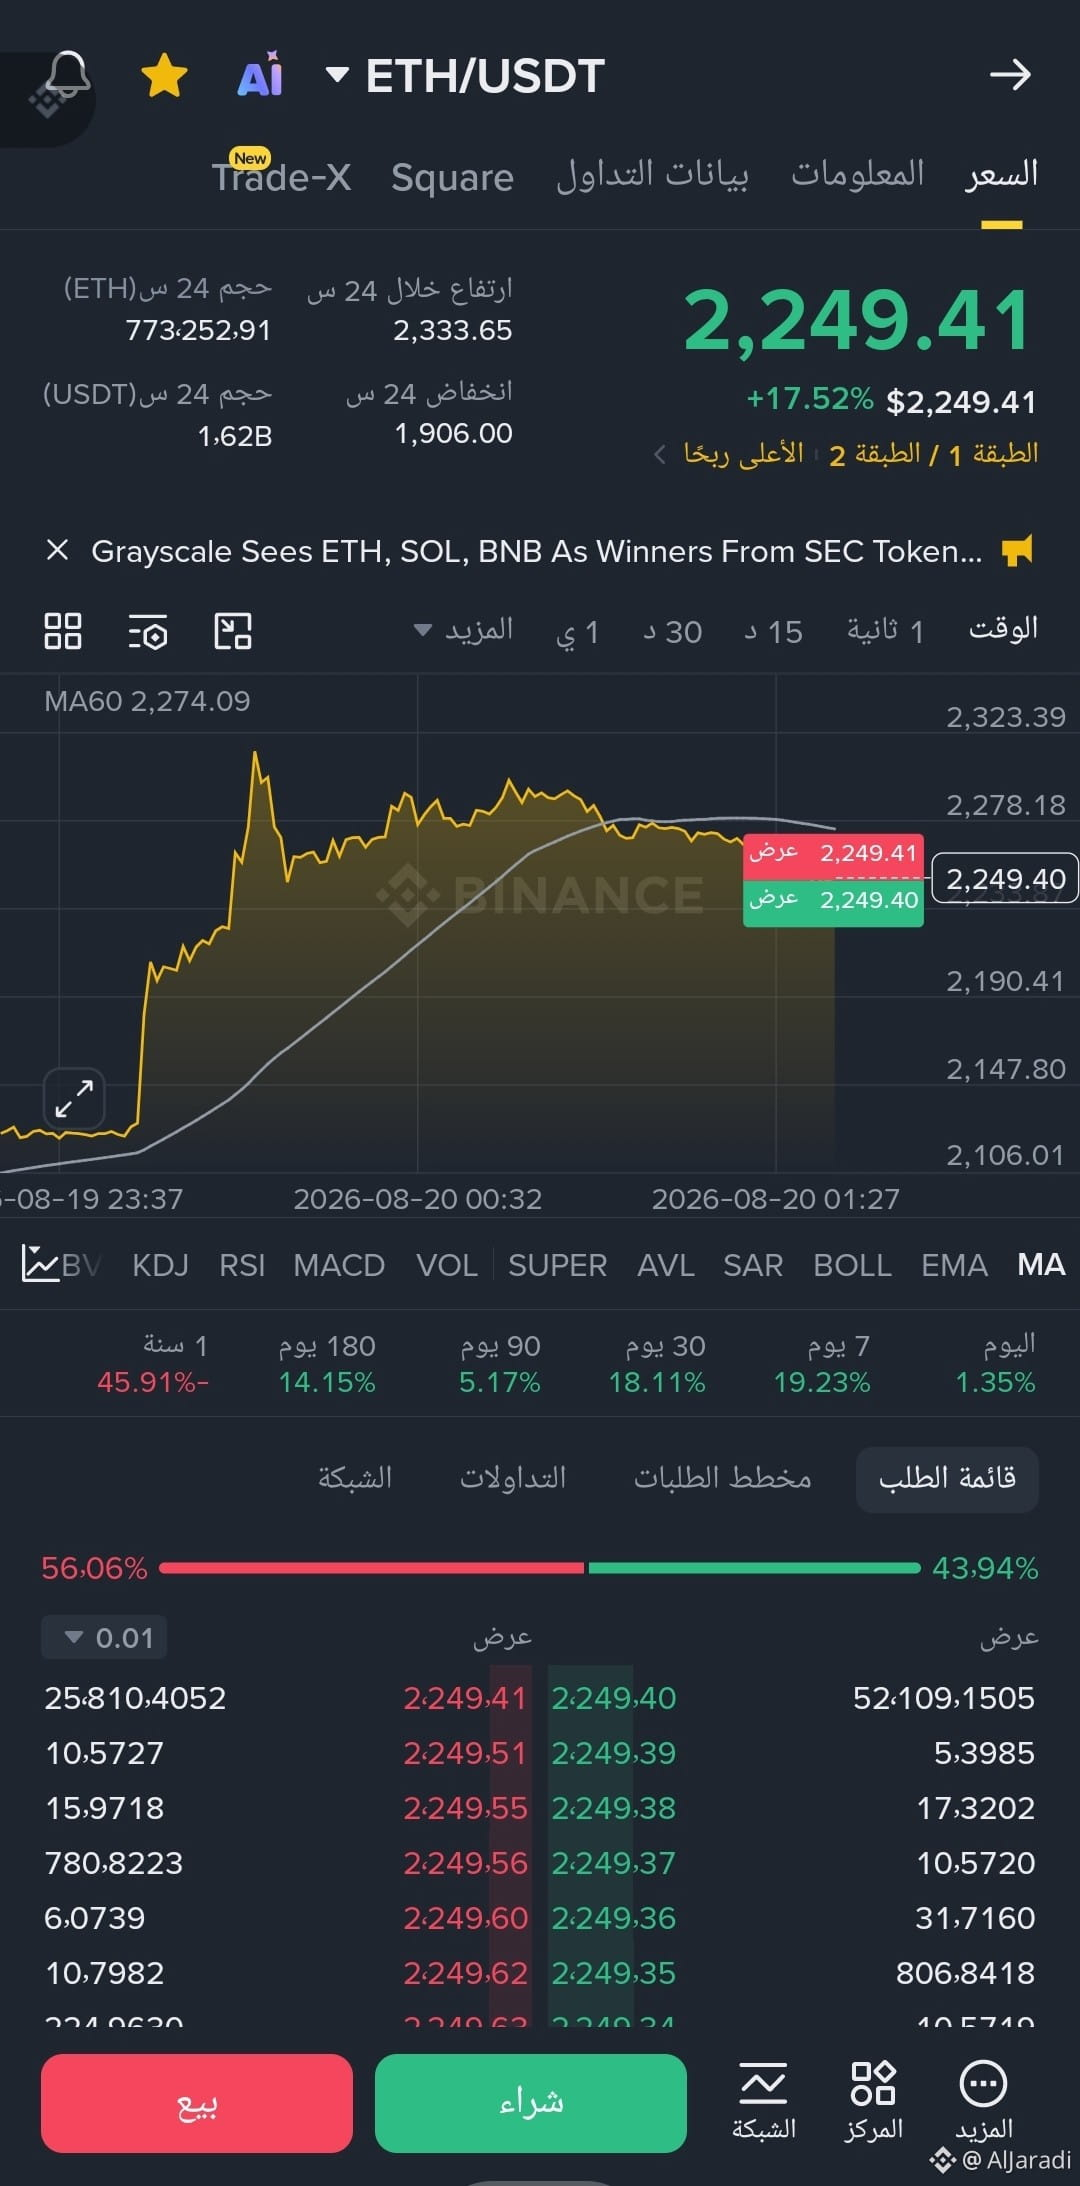1080x2186 pixels.
Task: Open the المركز hub icon
Action: coord(873,2100)
